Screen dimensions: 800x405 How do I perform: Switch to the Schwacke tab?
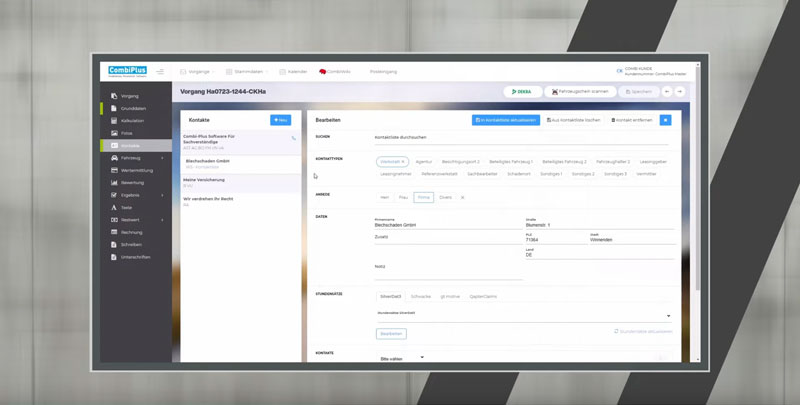421,296
